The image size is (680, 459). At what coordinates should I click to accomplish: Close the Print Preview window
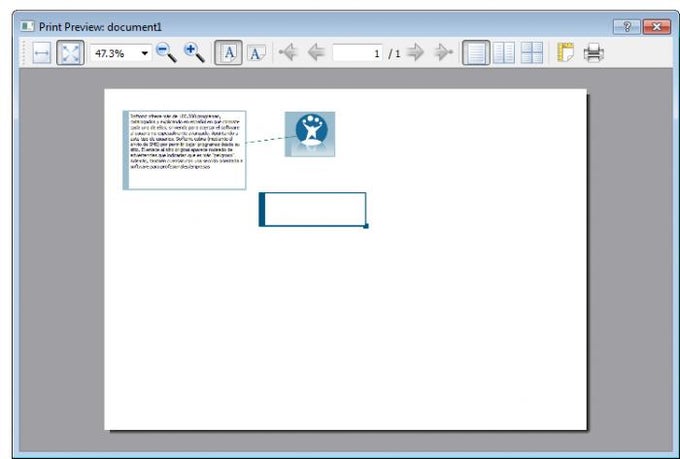pyautogui.click(x=657, y=27)
